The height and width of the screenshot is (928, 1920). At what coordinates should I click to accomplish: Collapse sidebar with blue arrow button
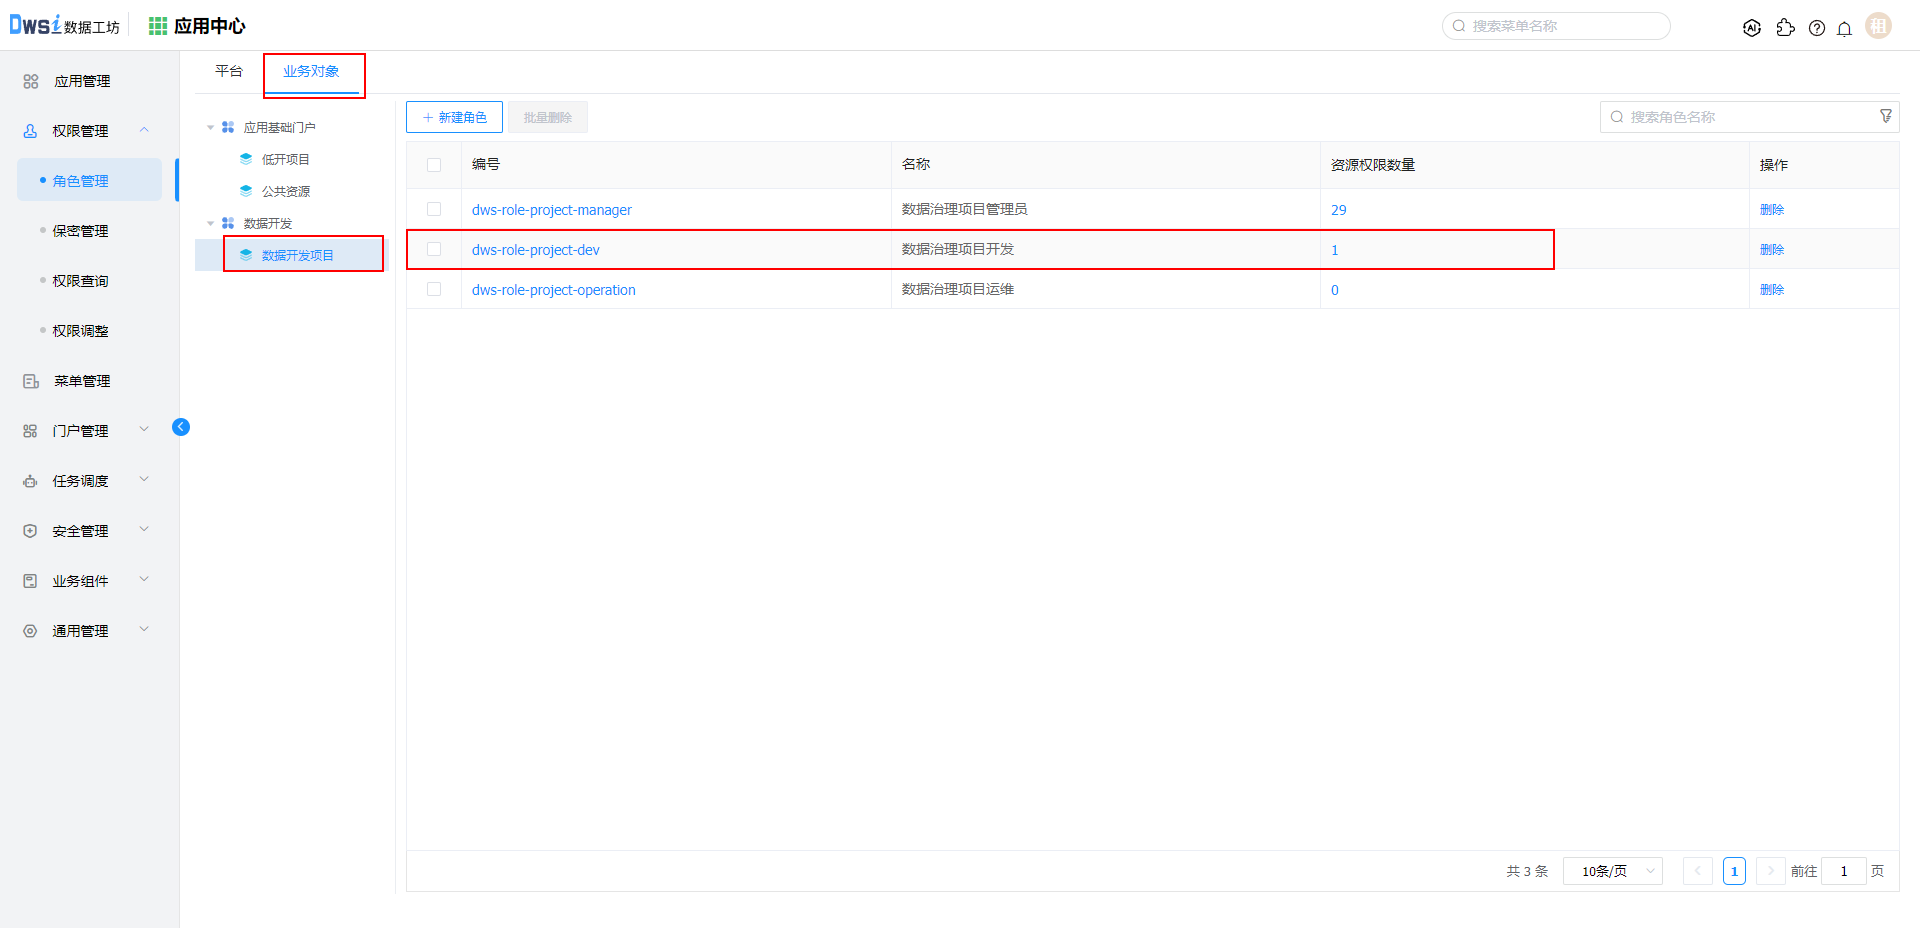coord(181,427)
